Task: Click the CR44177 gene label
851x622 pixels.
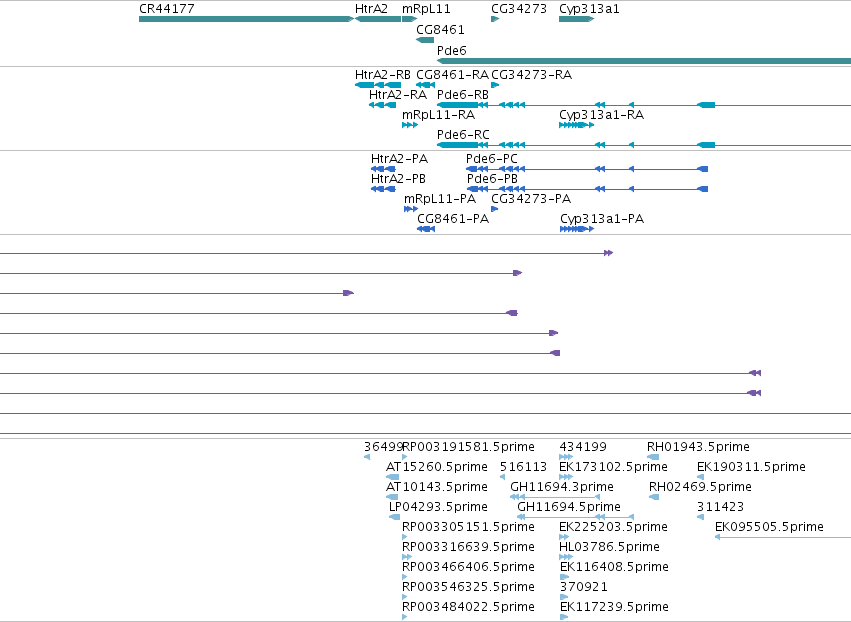Action: (x=167, y=9)
